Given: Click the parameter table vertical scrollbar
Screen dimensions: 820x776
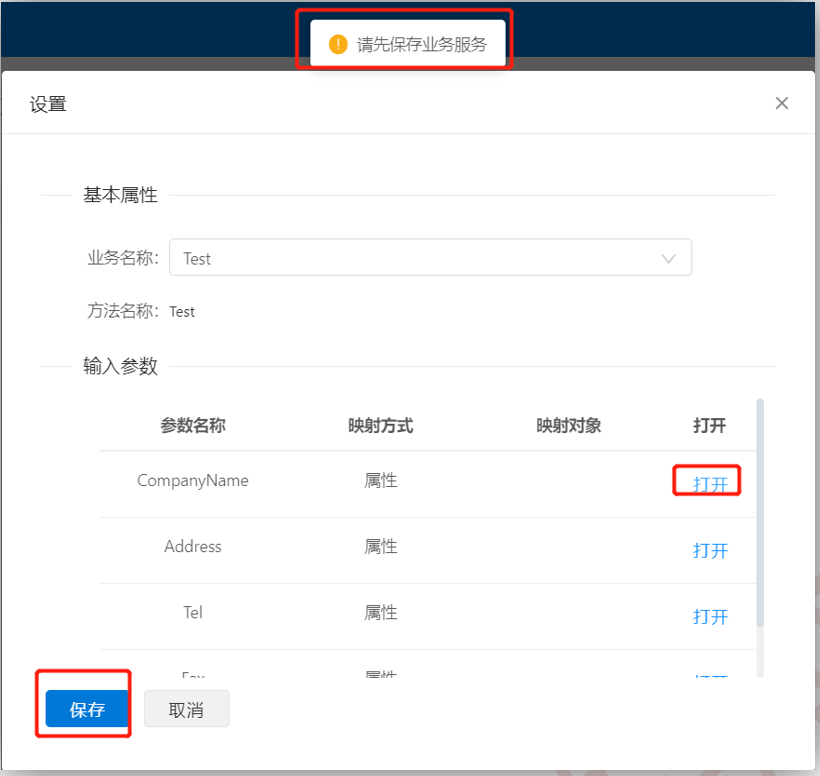Looking at the screenshot, I should click(759, 512).
